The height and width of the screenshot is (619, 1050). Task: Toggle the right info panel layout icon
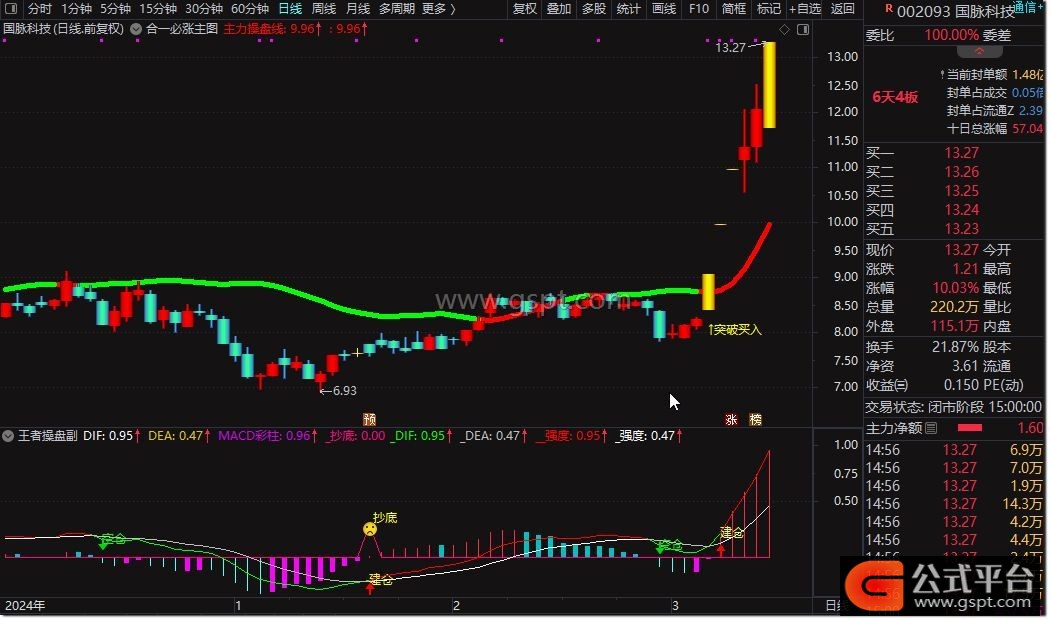tap(803, 29)
